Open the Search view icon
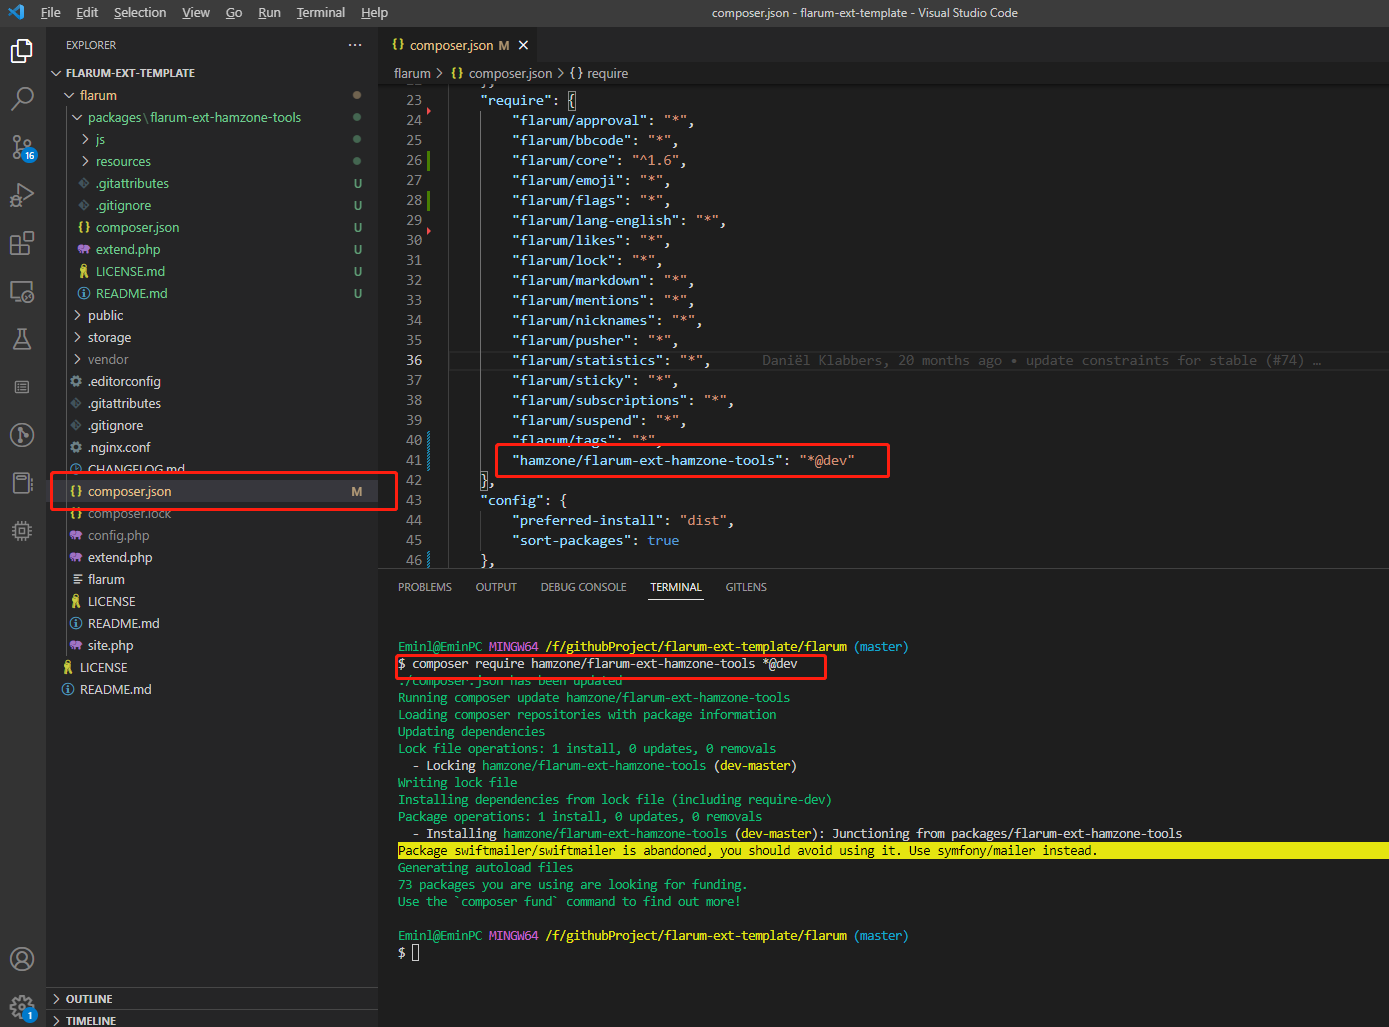The height and width of the screenshot is (1027, 1389). [x=22, y=98]
